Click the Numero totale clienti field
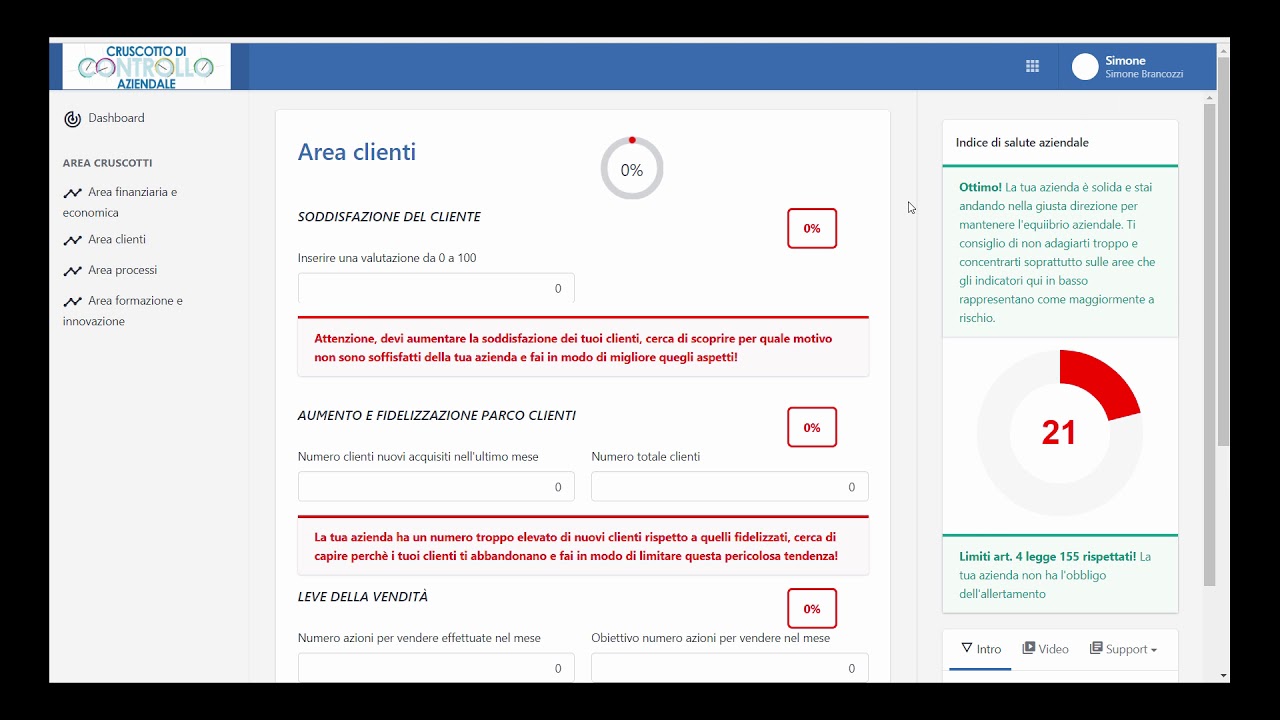 [729, 487]
